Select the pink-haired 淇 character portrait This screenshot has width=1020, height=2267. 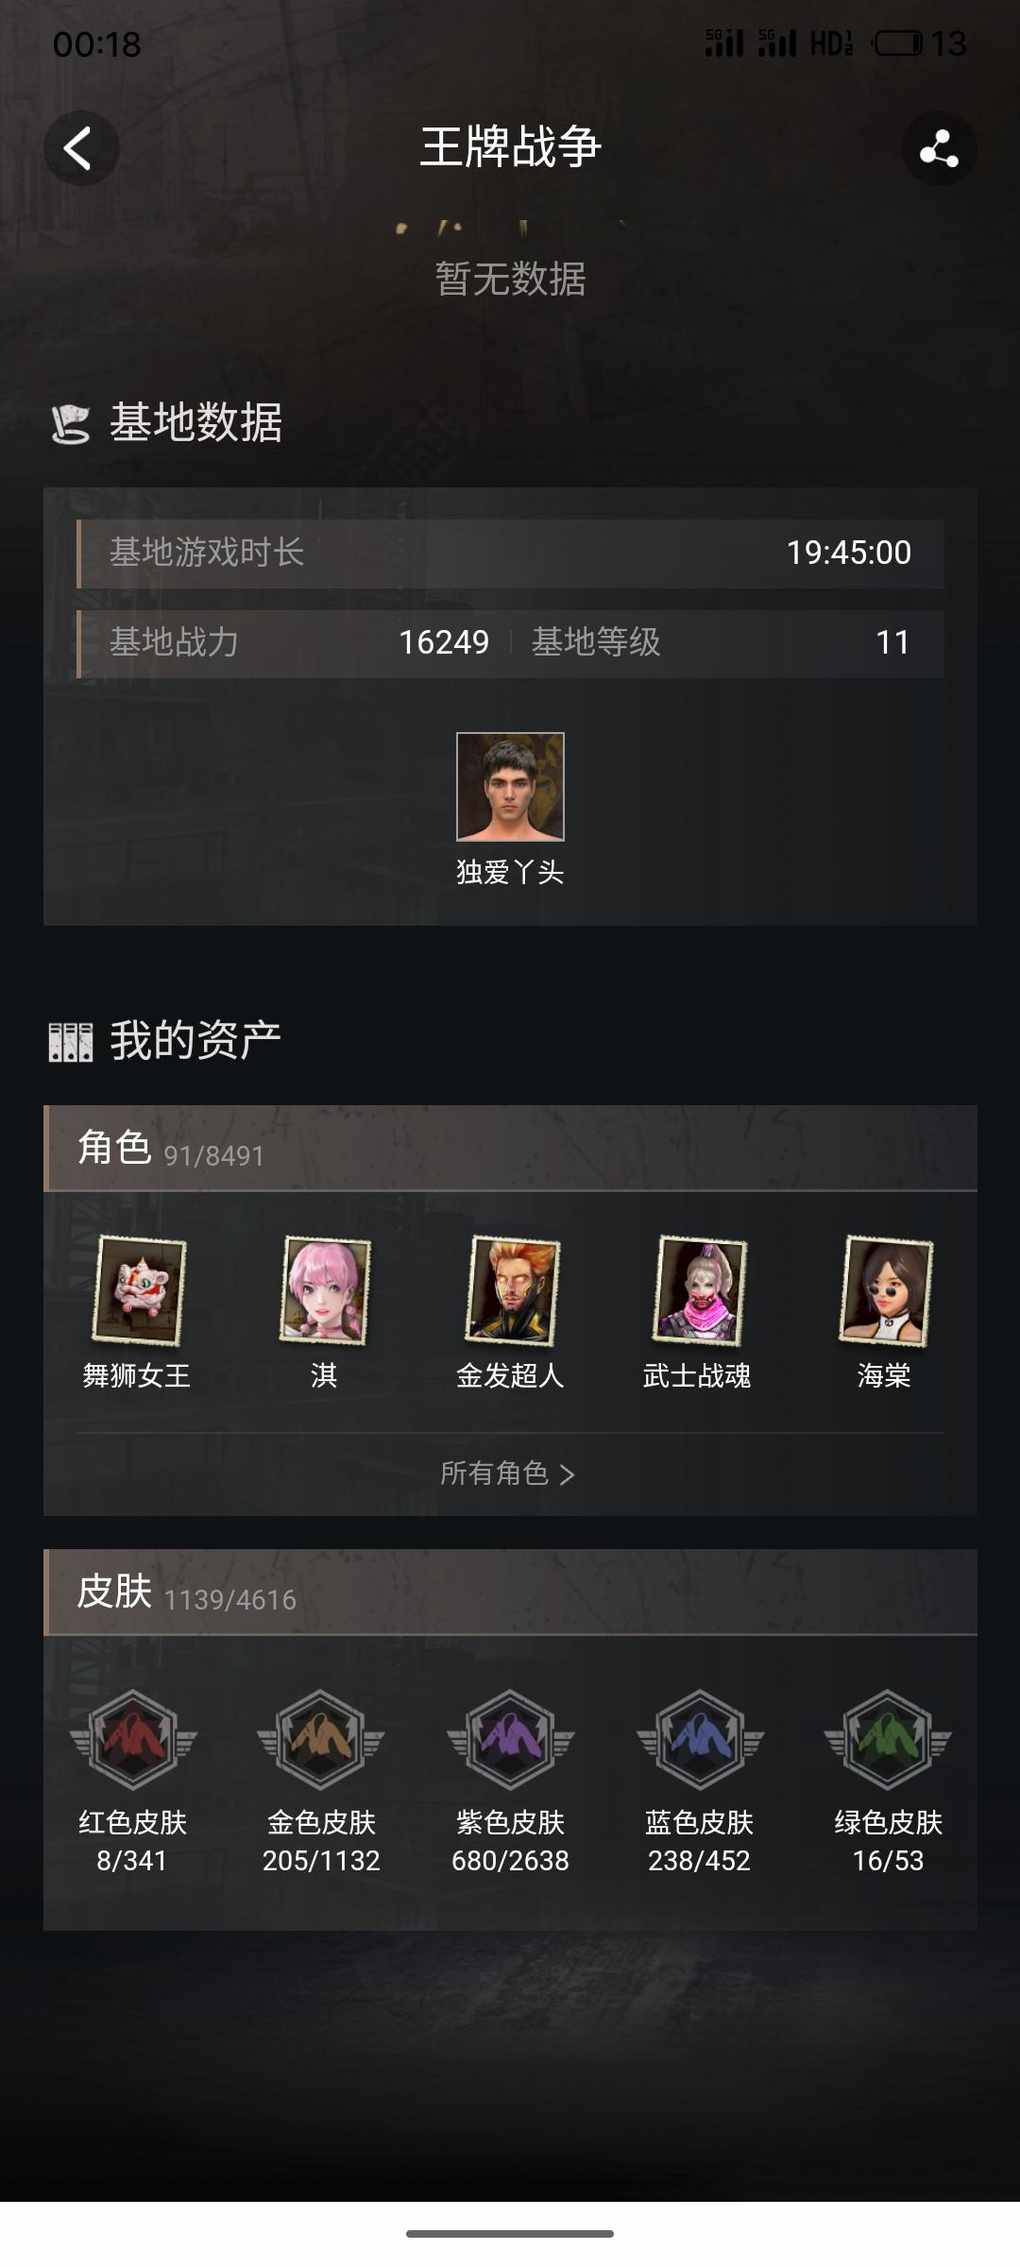pyautogui.click(x=324, y=1290)
